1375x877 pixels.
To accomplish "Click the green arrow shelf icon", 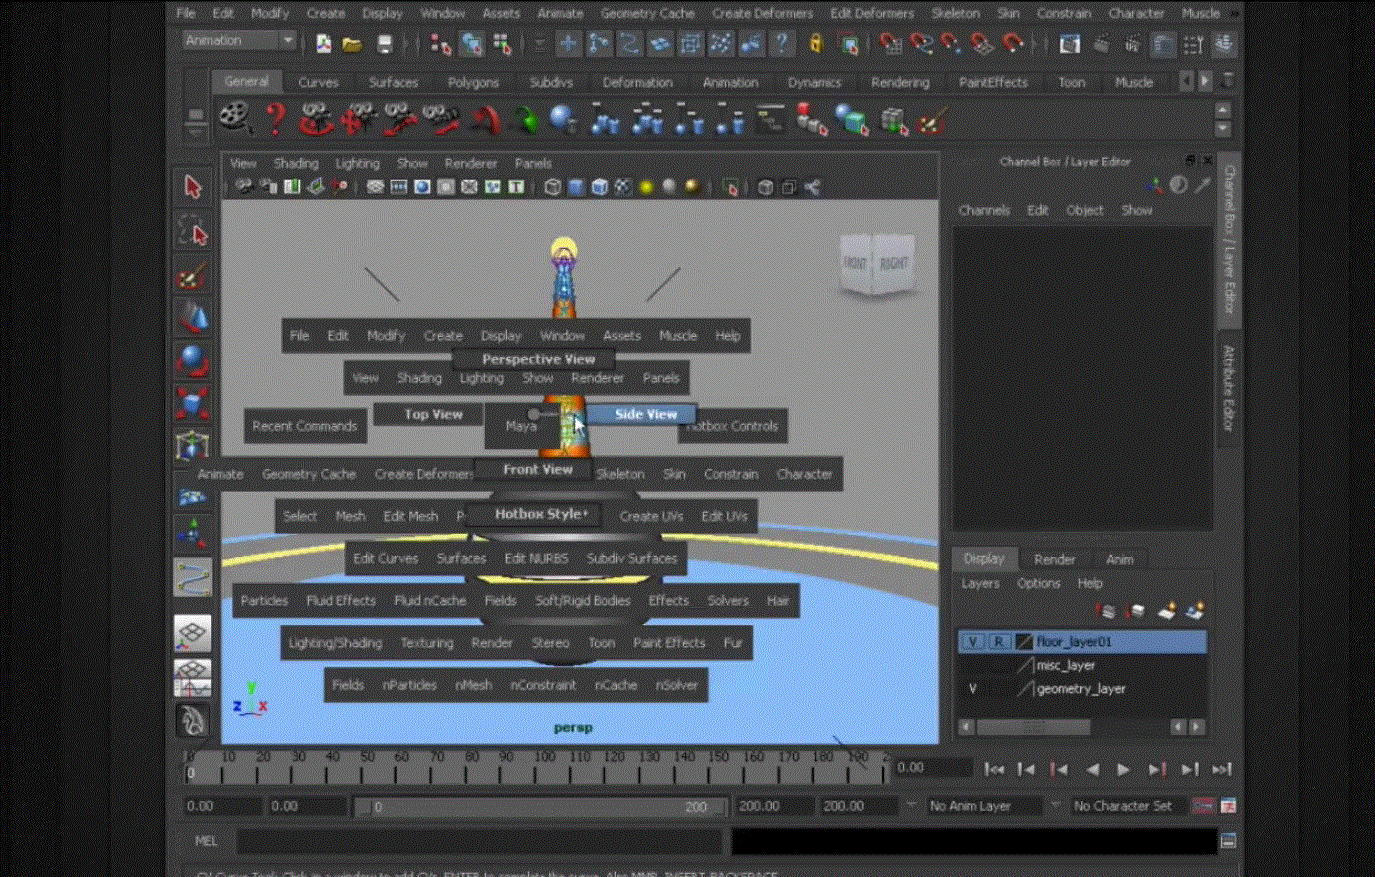I will point(526,120).
